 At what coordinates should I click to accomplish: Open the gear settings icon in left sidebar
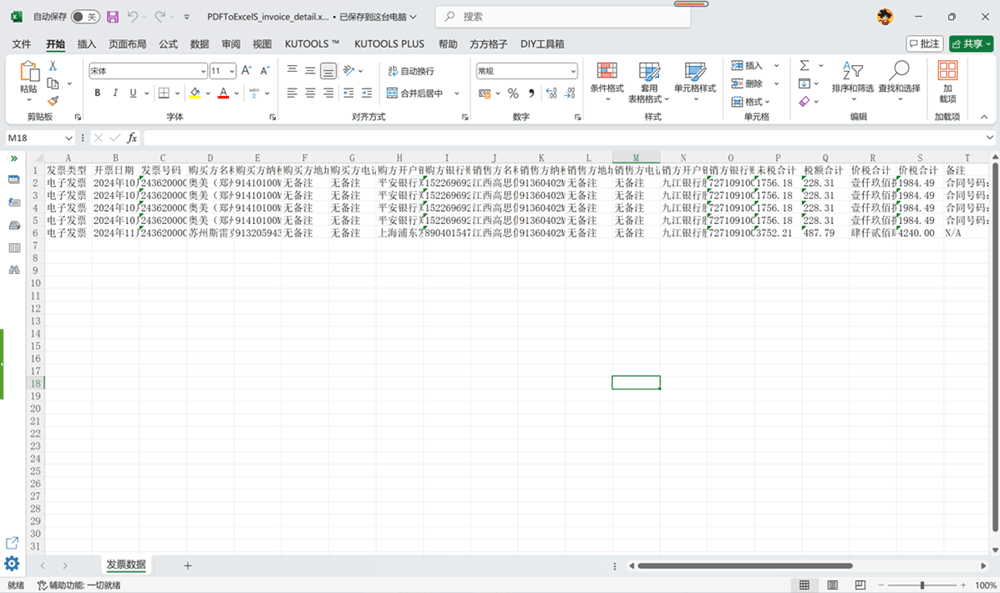click(11, 564)
